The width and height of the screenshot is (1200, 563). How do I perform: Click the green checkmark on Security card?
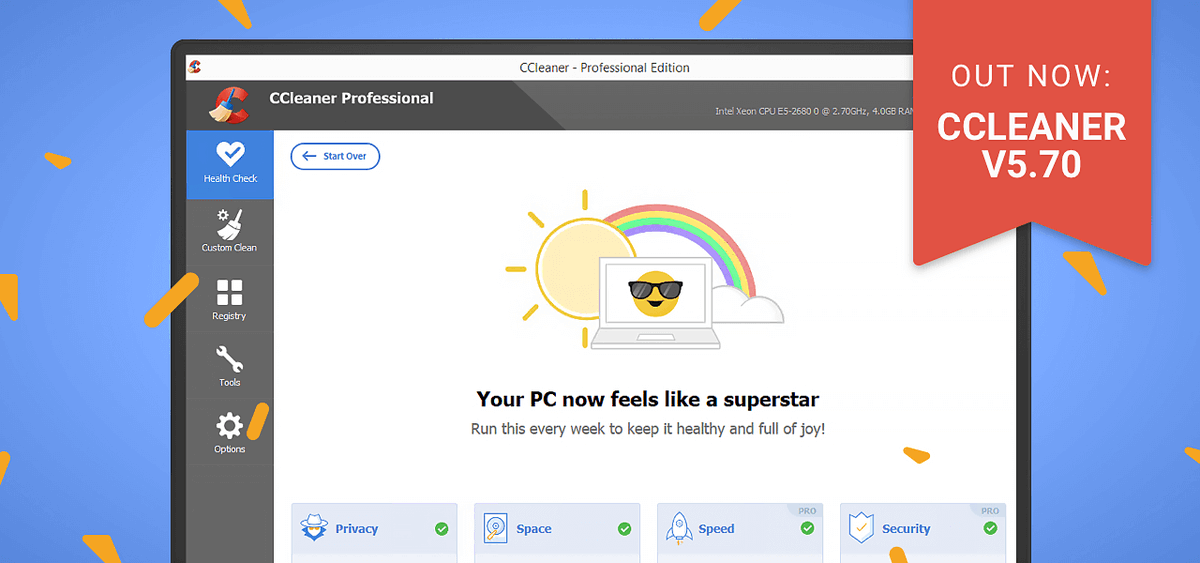click(990, 529)
